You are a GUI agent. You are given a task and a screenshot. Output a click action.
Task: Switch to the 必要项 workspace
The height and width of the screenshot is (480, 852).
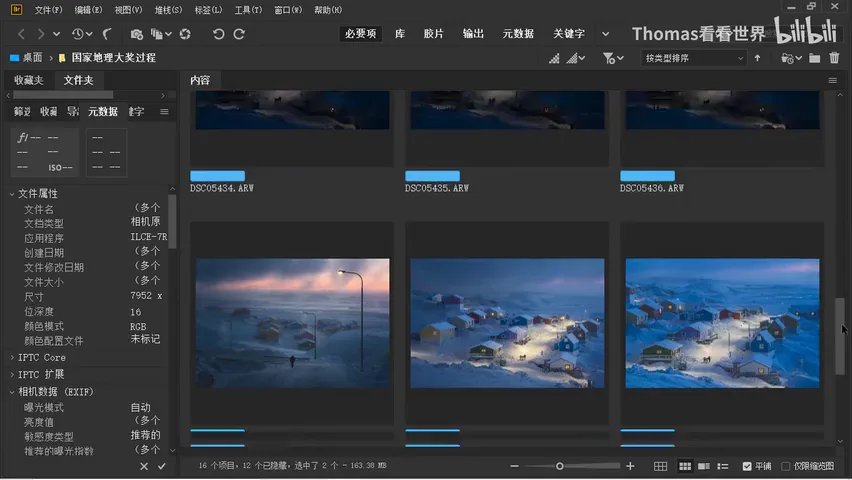click(360, 34)
